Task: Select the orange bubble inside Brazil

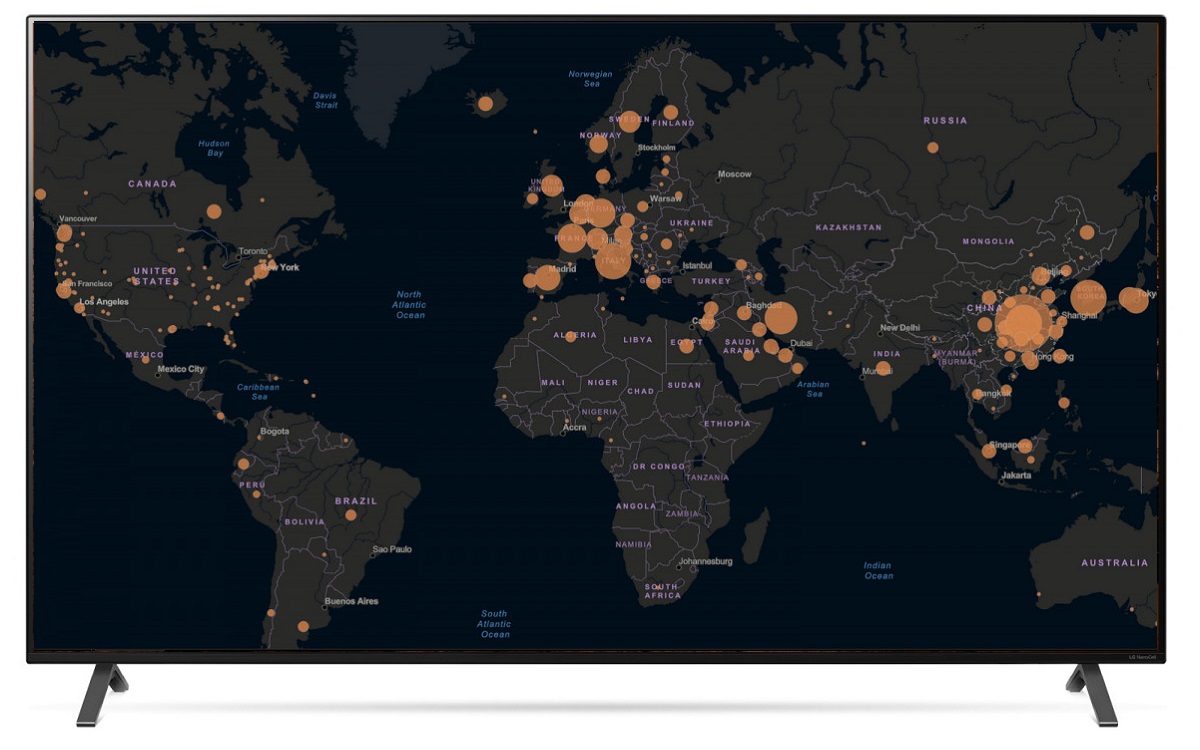Action: (351, 515)
